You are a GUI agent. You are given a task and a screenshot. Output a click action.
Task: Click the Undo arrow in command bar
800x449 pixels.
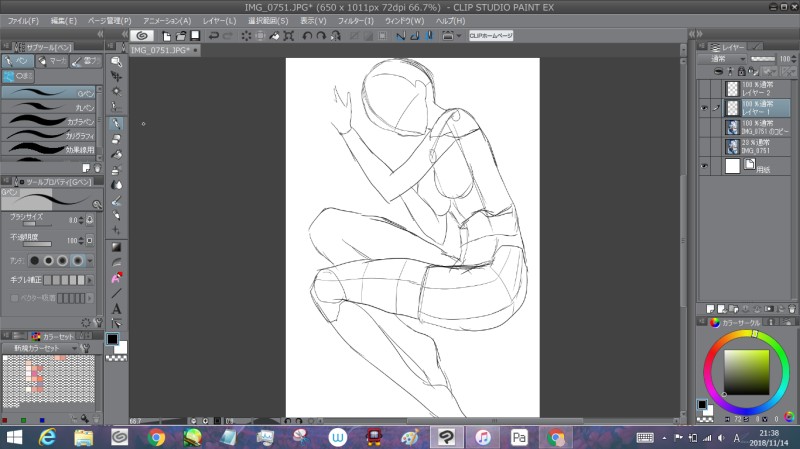pos(215,36)
